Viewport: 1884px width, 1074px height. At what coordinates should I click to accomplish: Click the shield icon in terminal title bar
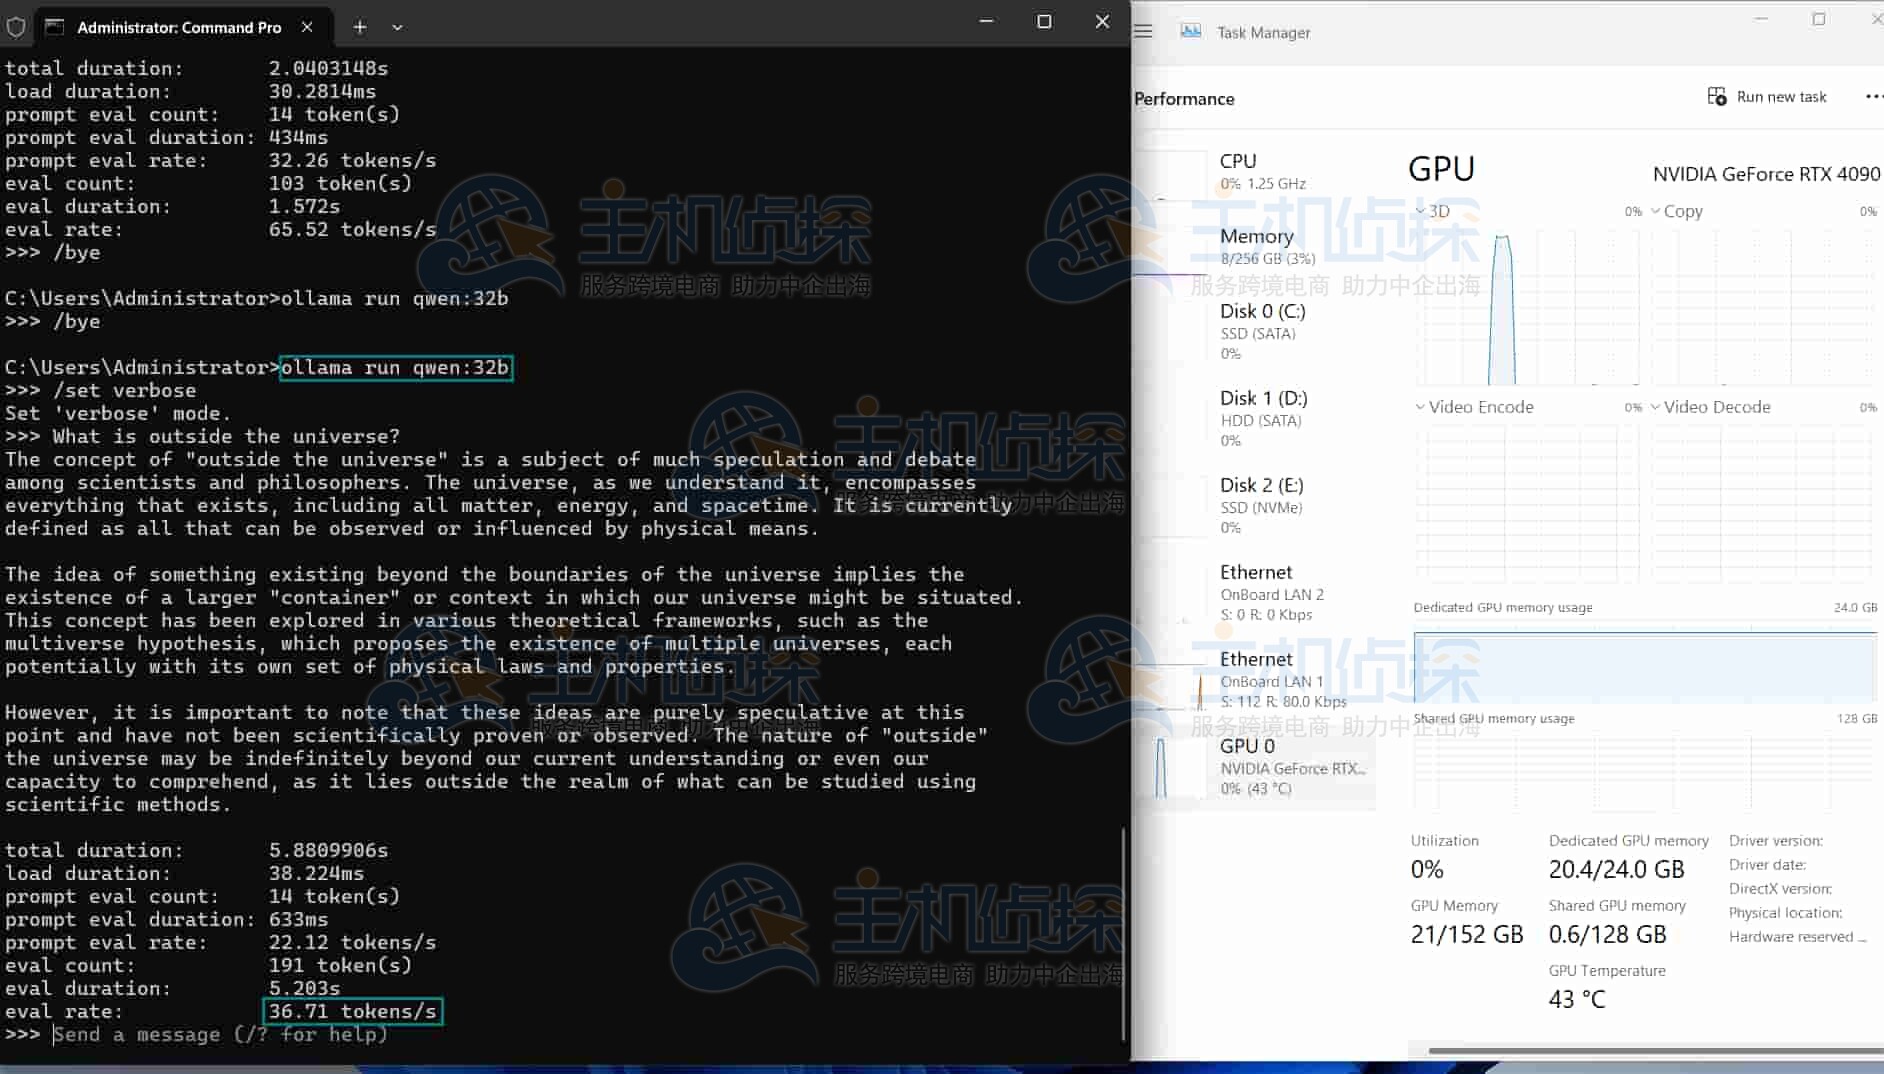coord(16,27)
